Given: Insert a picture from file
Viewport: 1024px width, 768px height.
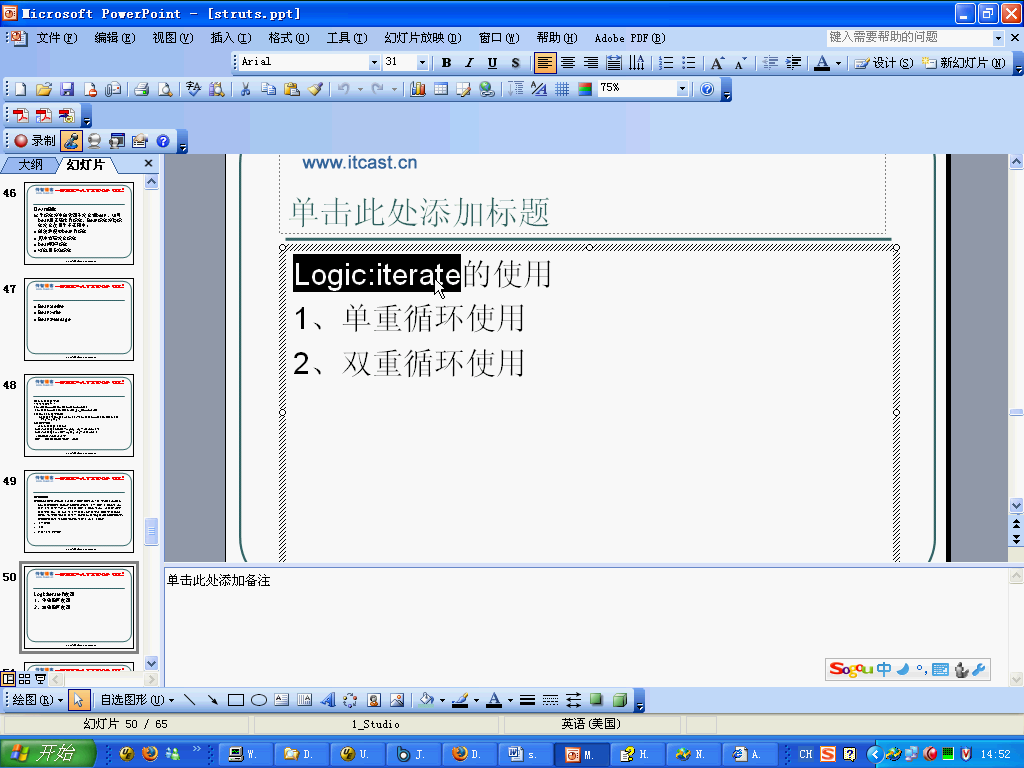Looking at the screenshot, I should click(396, 700).
